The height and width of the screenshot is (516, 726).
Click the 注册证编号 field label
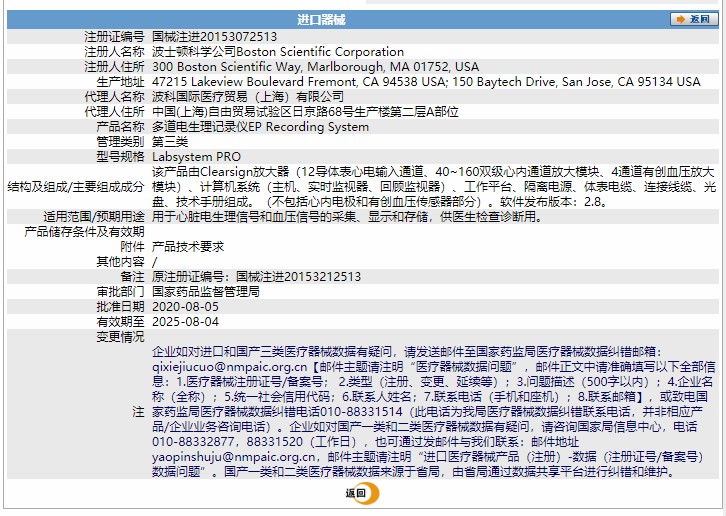(114, 37)
